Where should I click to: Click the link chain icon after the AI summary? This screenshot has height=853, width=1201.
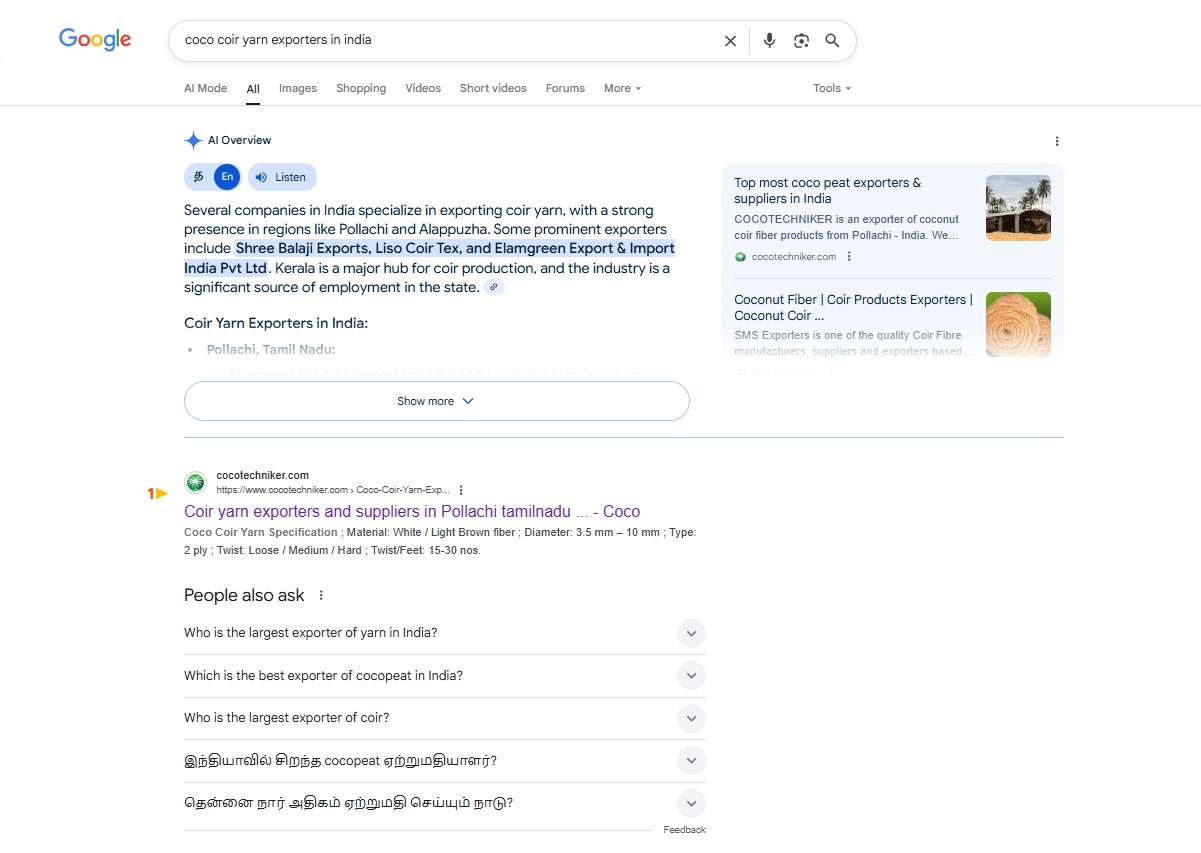tap(494, 288)
